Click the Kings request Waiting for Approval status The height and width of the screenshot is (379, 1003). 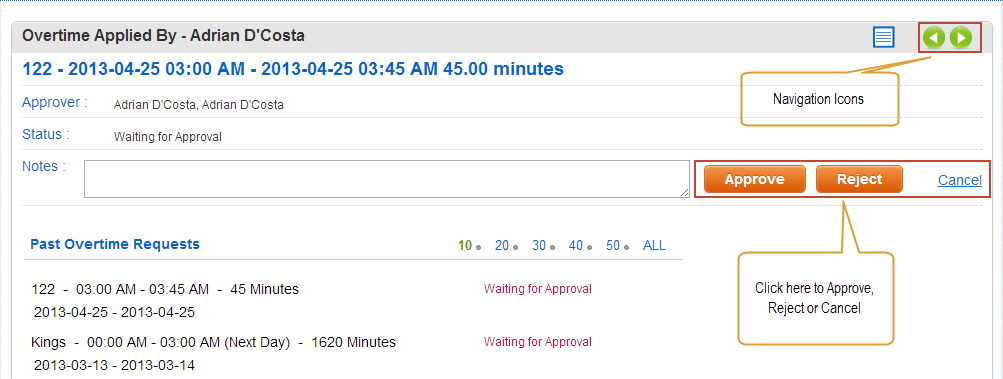(x=537, y=342)
